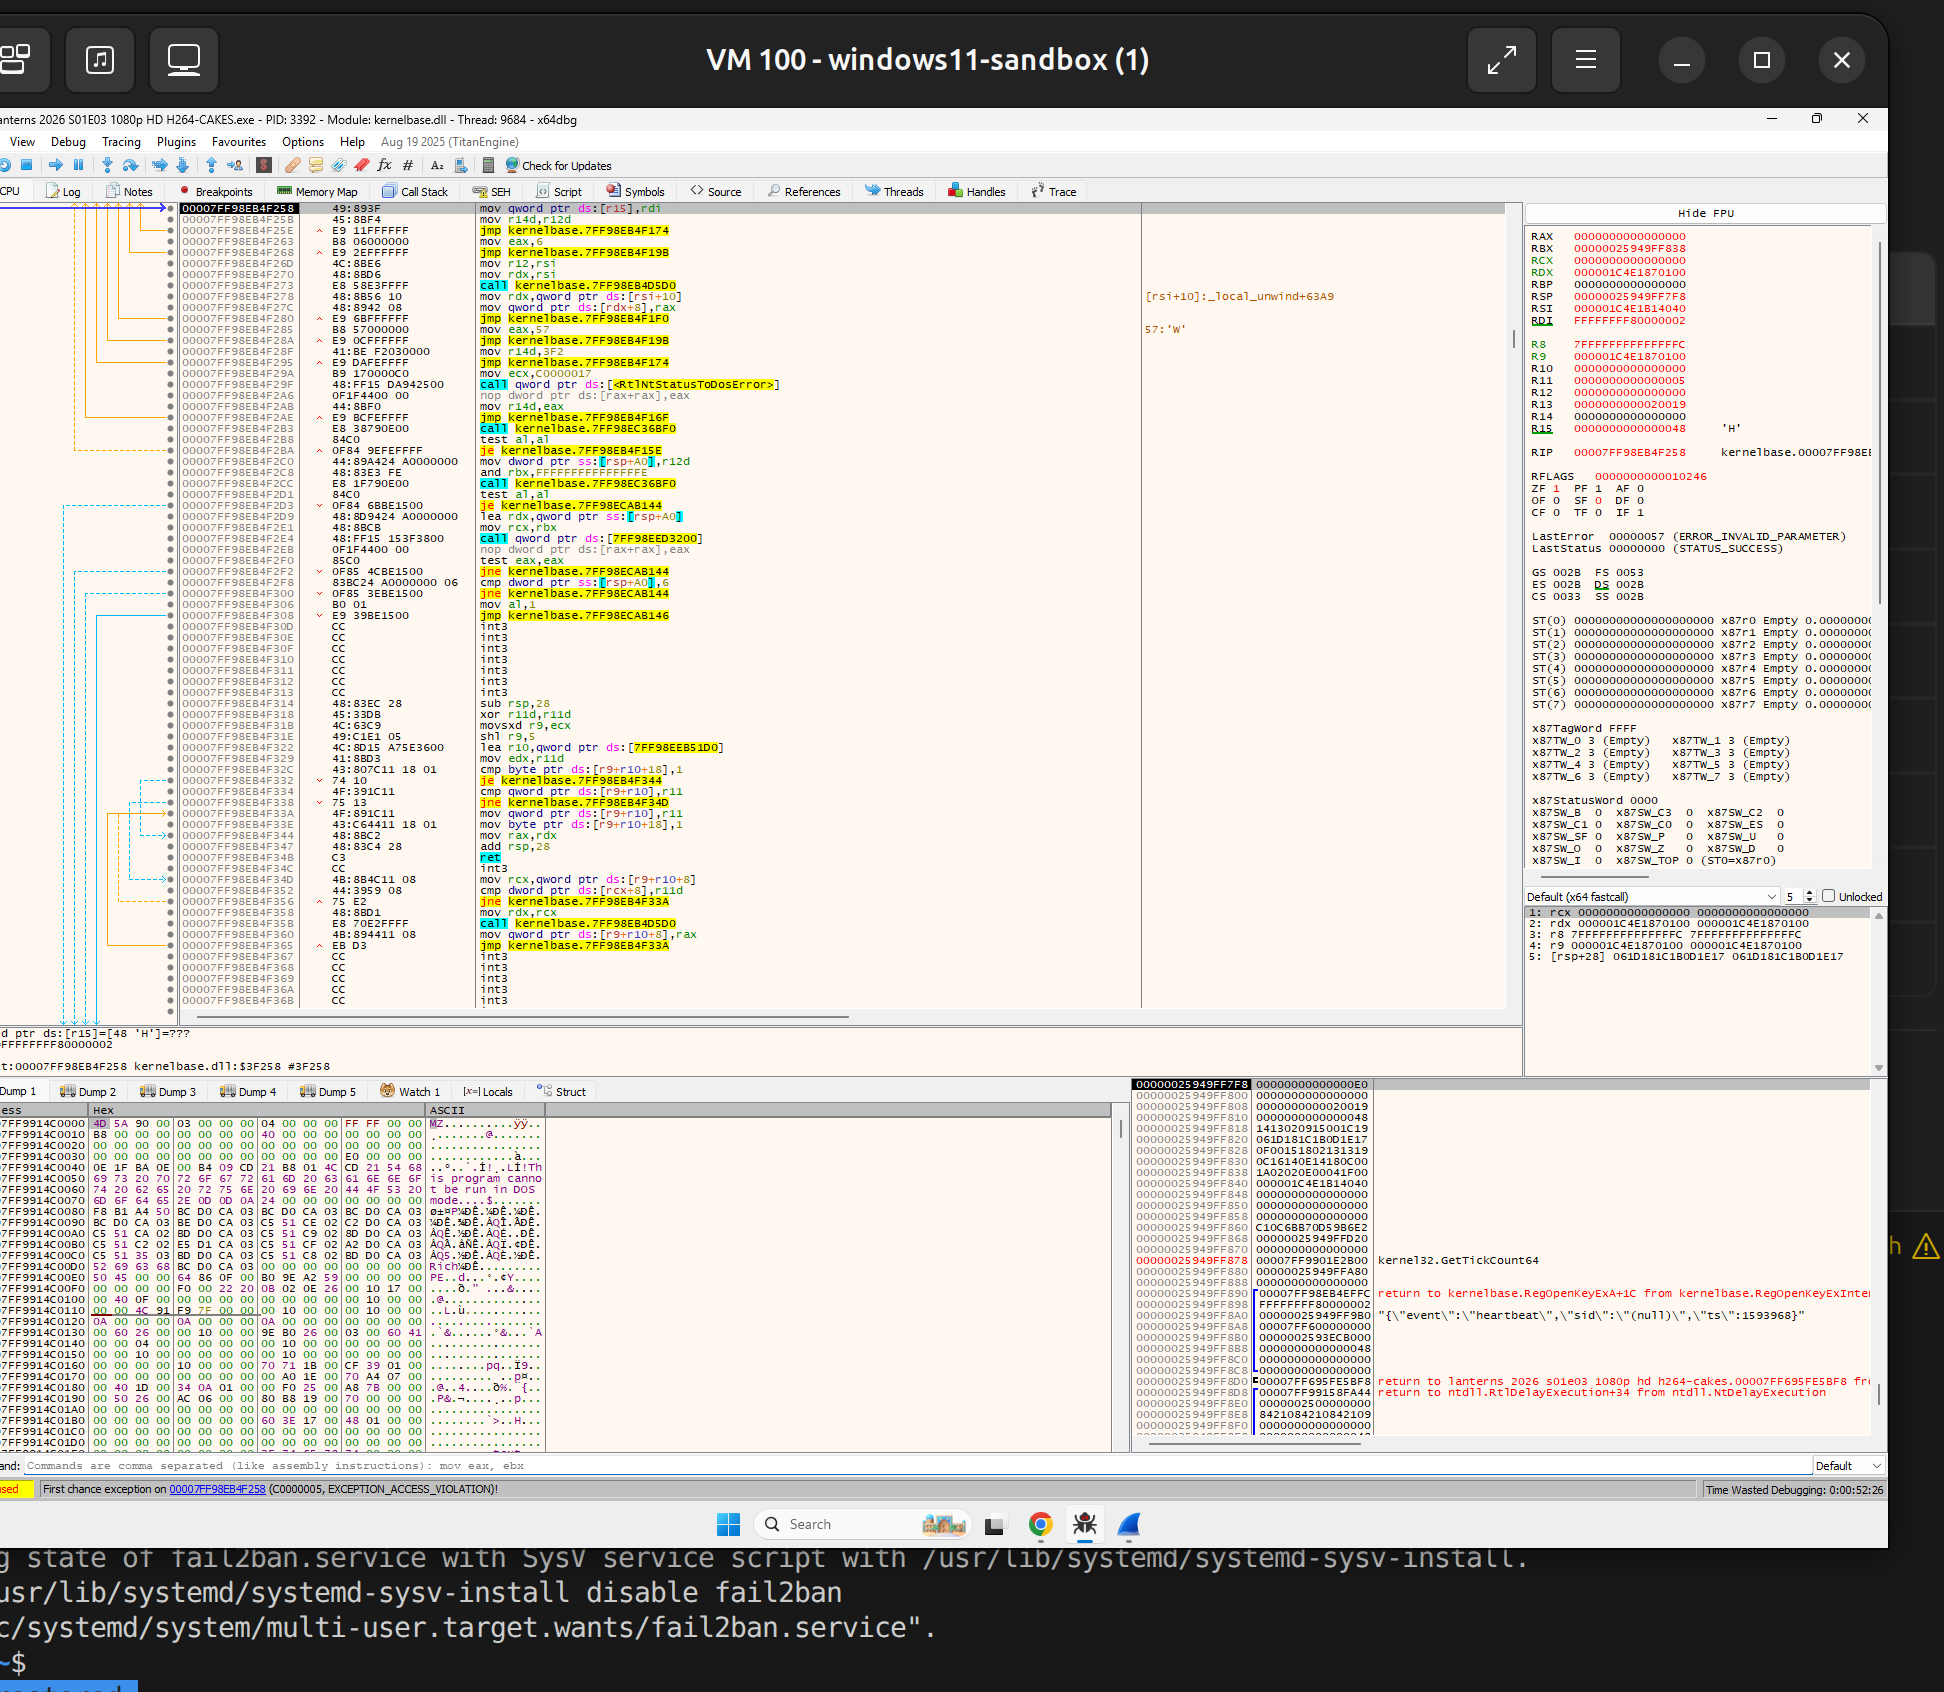Switch to the Symbols tab
Image resolution: width=1944 pixels, height=1692 pixels.
(x=636, y=191)
